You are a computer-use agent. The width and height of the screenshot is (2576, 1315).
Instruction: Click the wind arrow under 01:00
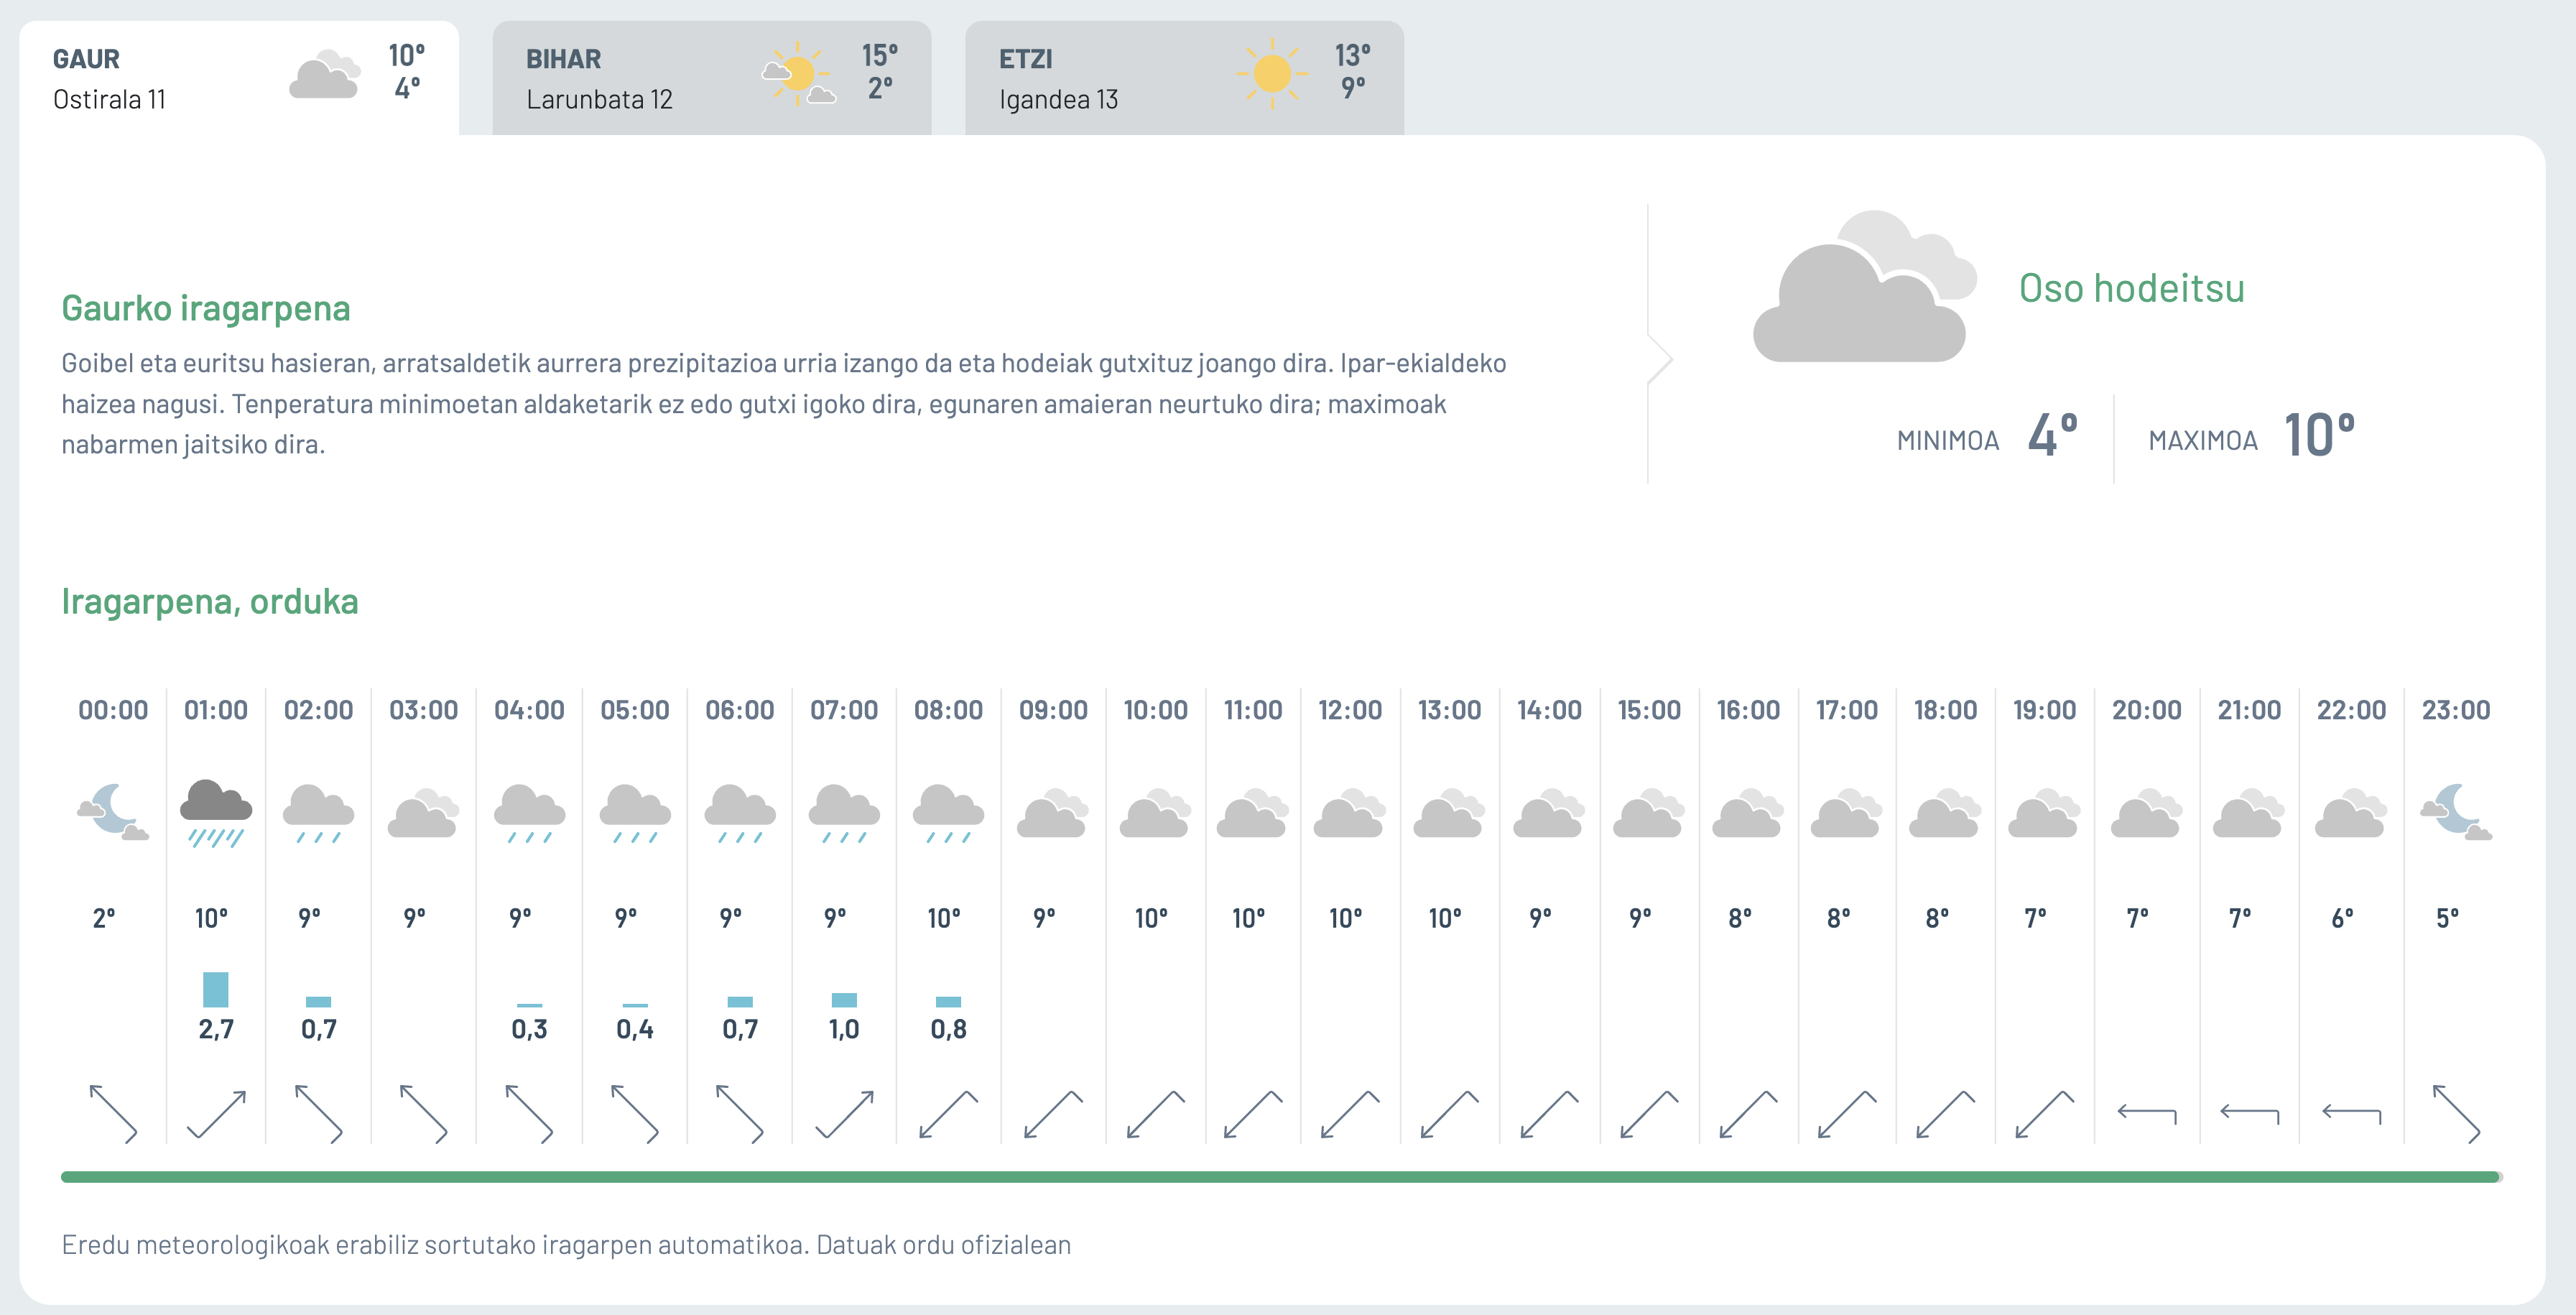[216, 1114]
